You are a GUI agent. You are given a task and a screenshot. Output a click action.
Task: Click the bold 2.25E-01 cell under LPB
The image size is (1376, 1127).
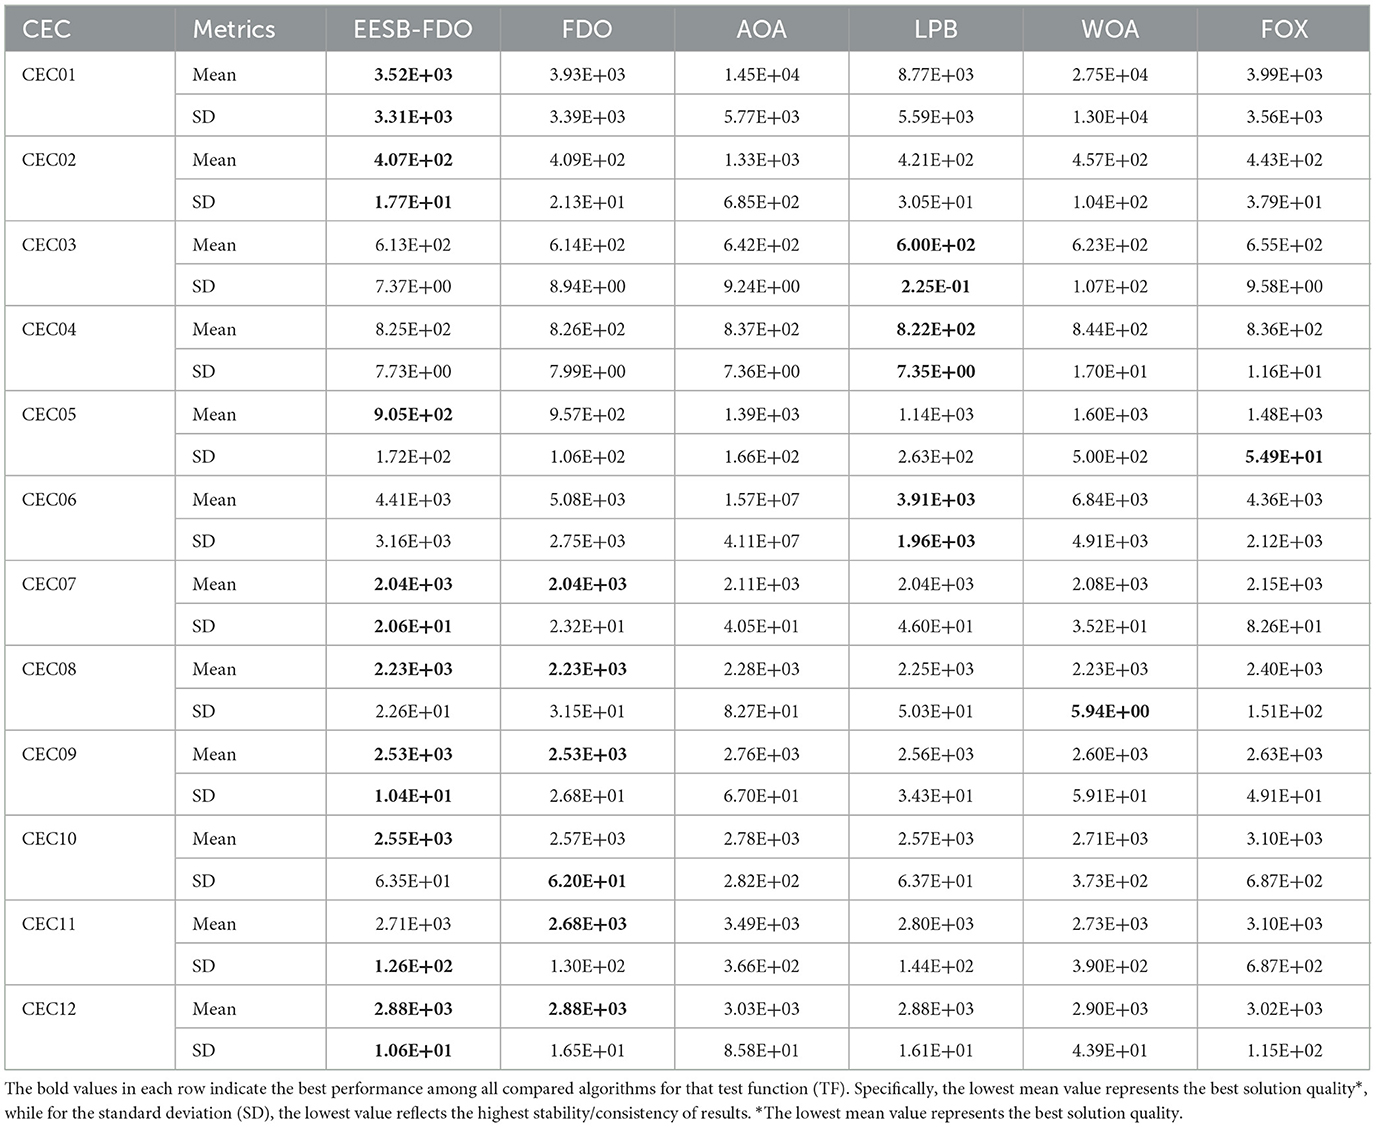coord(935,287)
